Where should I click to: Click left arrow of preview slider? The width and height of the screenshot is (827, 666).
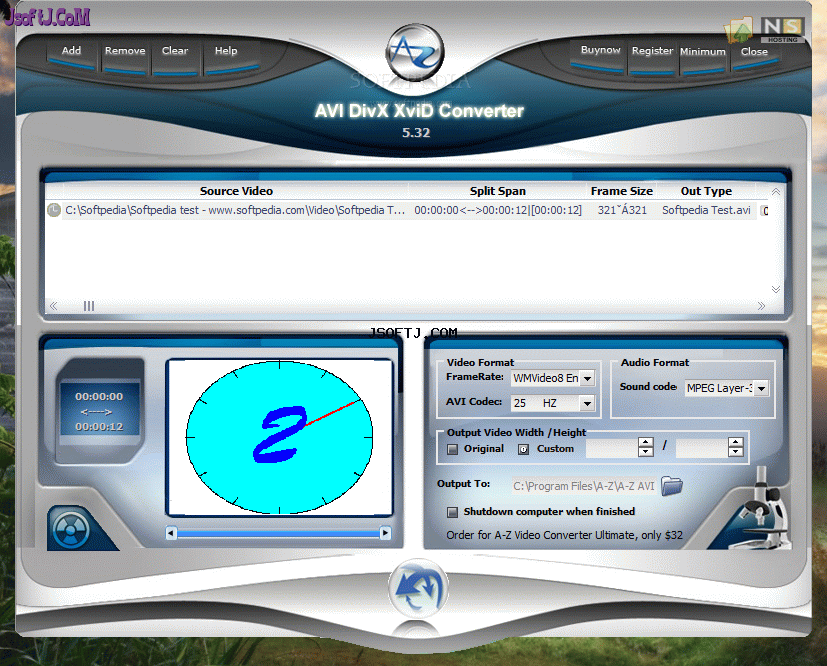tap(171, 533)
